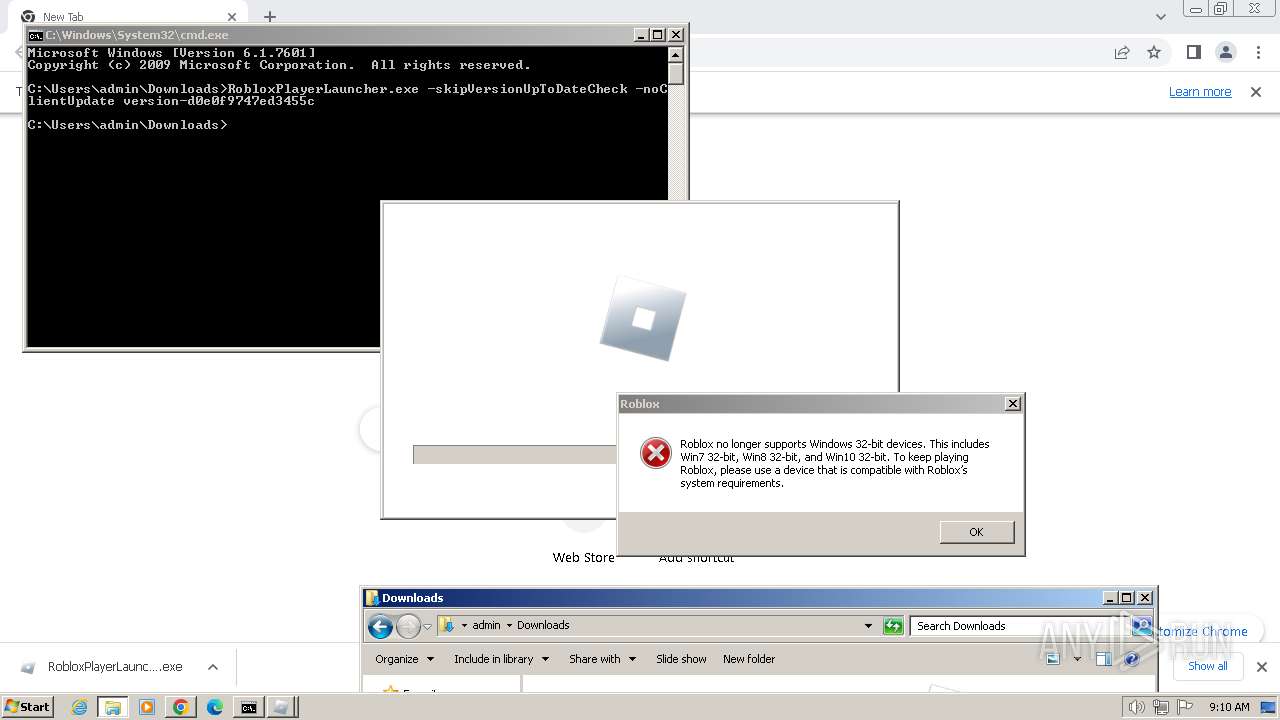Screen dimensions: 1280x720
Task: Open the Windows Start menu
Action: tap(27, 707)
